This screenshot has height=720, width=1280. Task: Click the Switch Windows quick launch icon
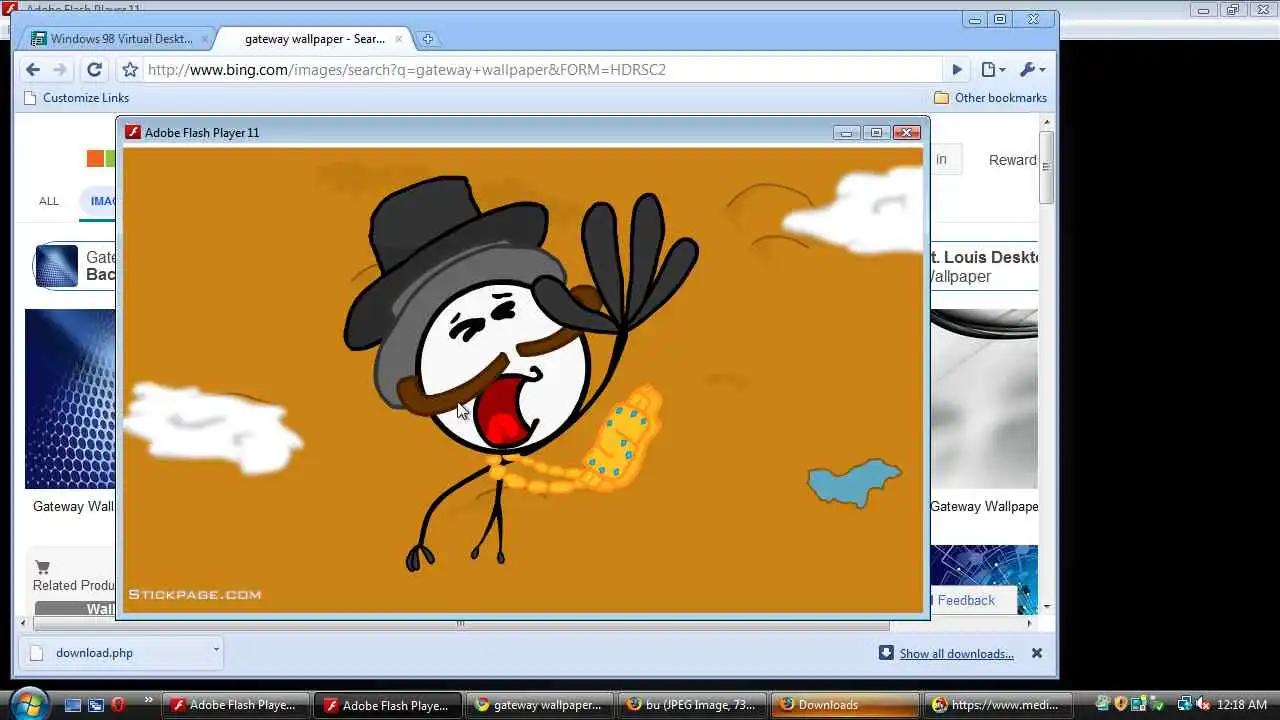click(95, 705)
